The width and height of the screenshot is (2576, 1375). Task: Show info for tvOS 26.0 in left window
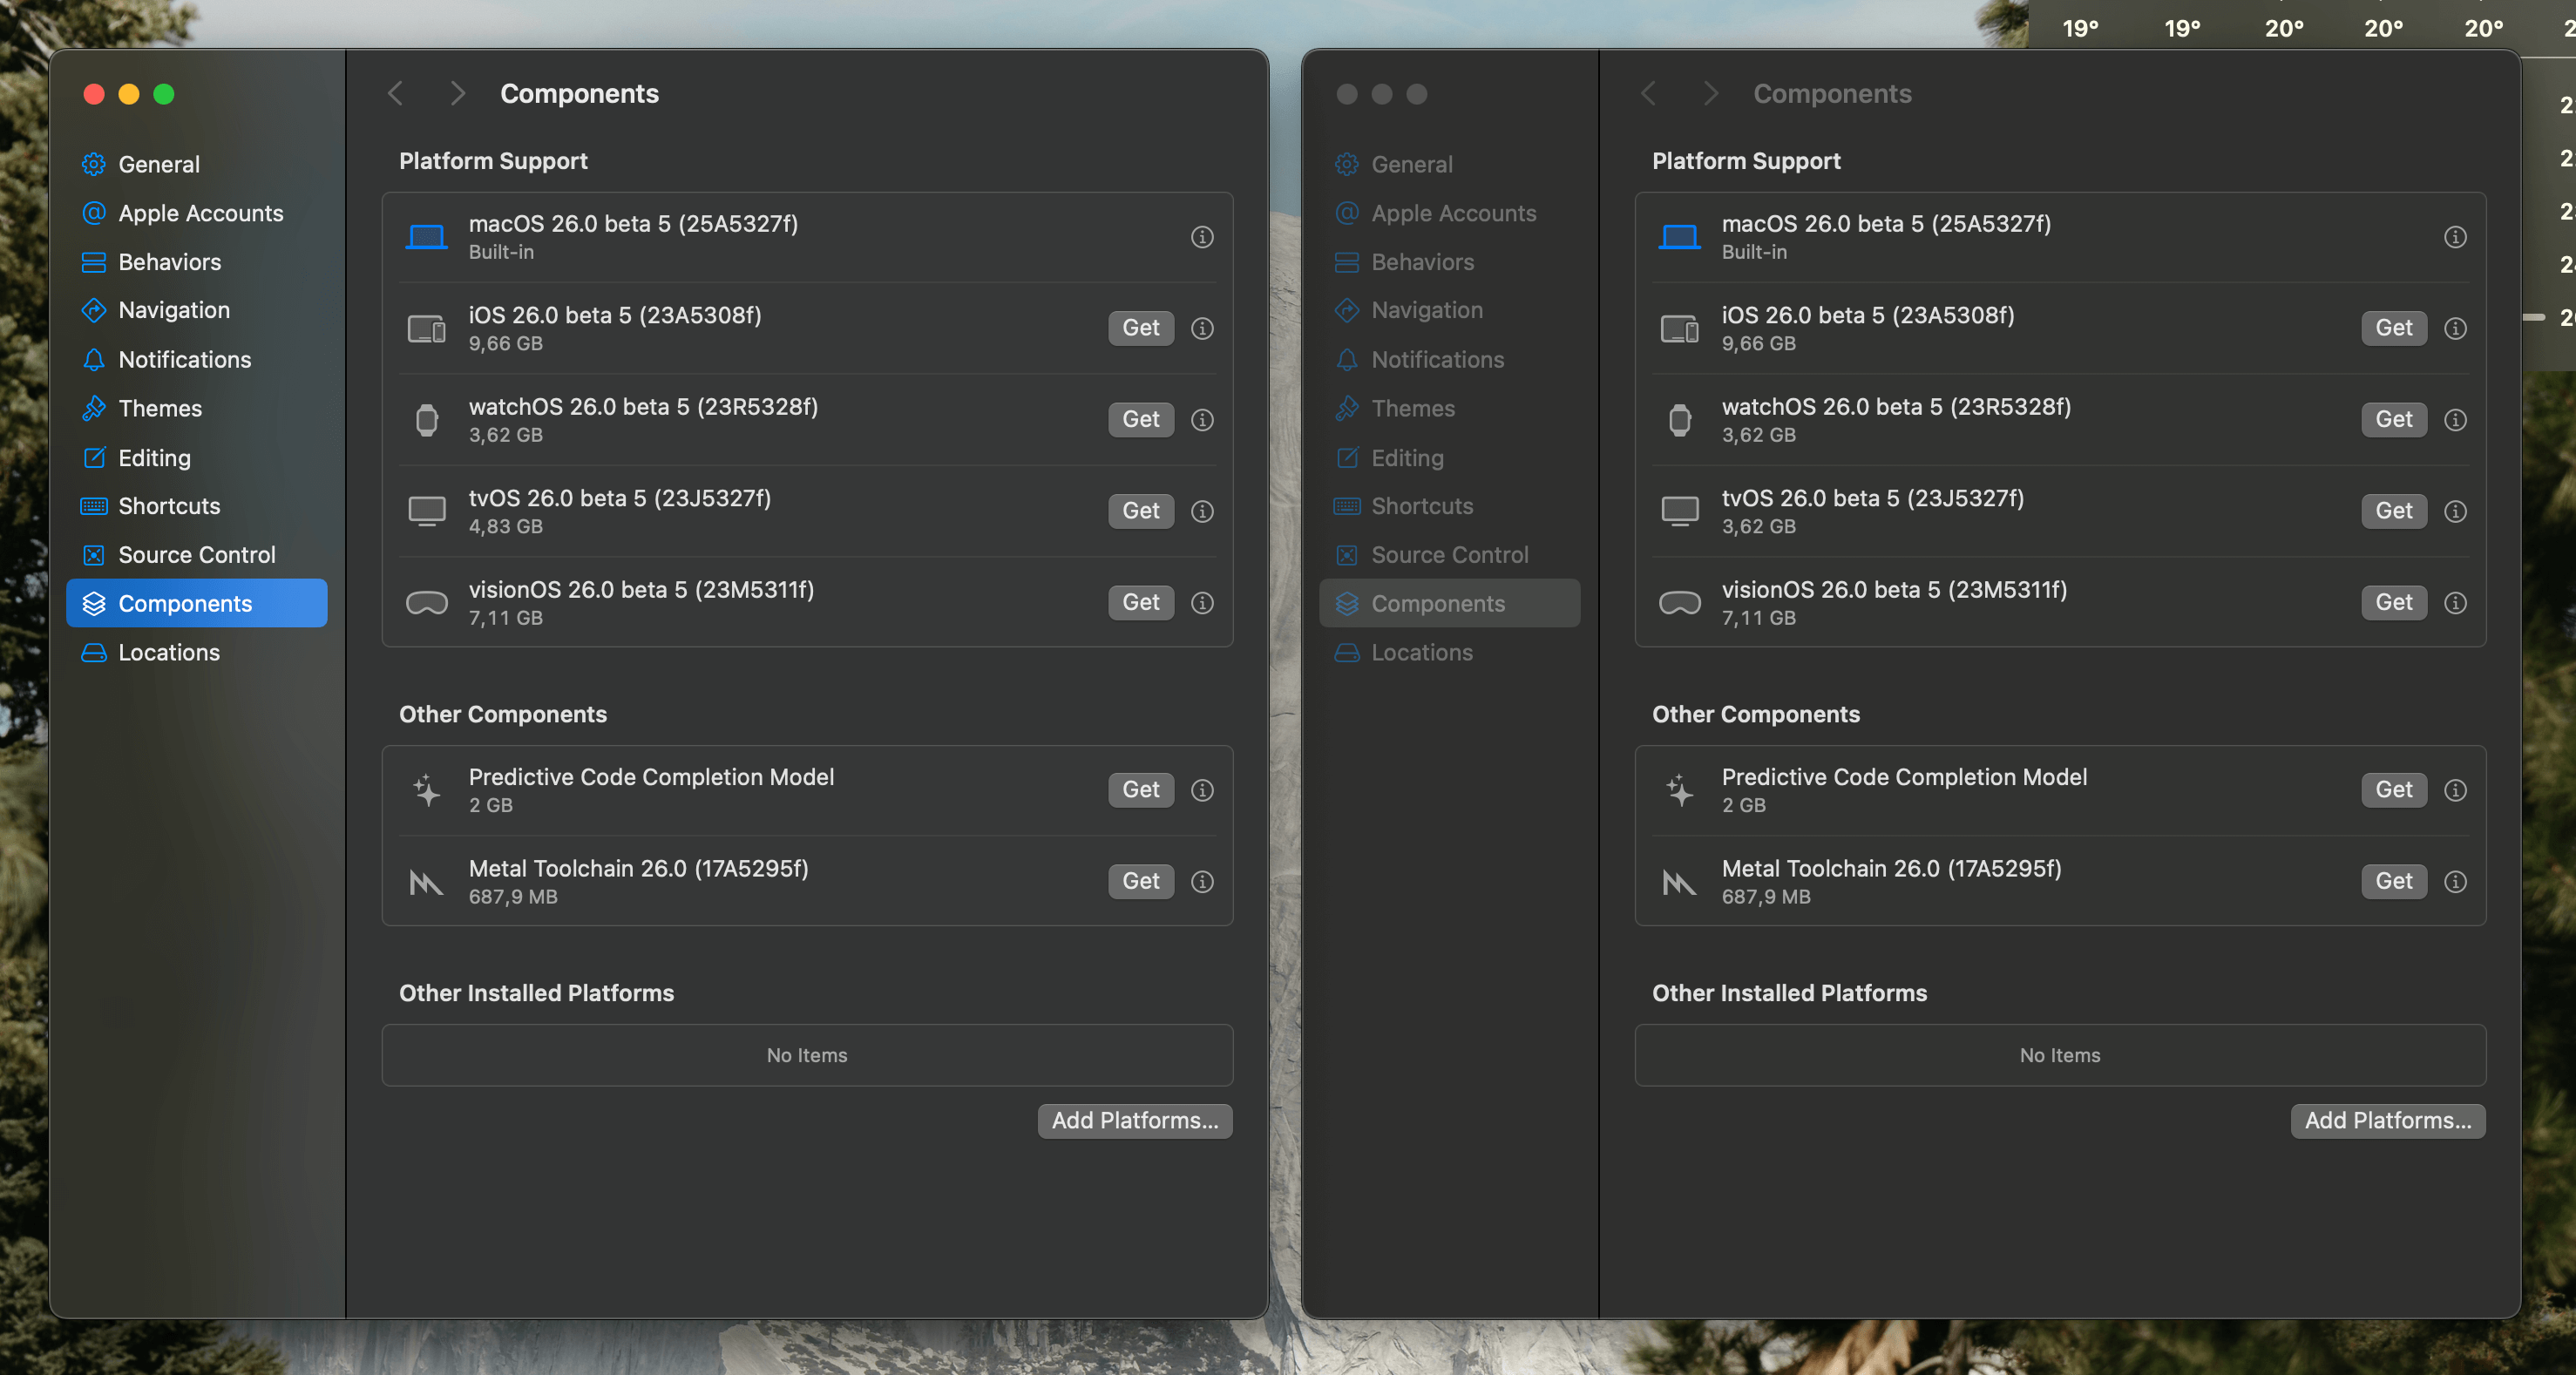(1202, 511)
